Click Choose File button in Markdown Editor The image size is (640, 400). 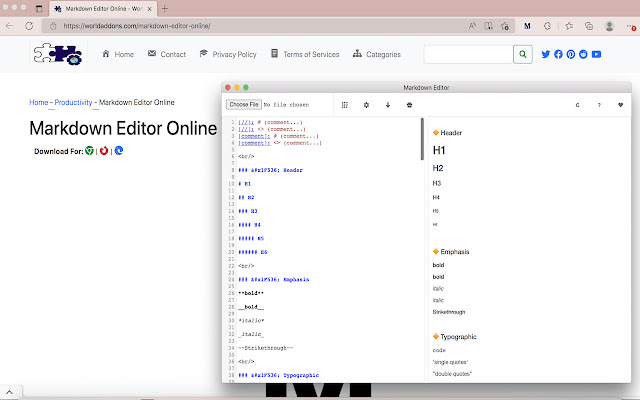pyautogui.click(x=244, y=104)
